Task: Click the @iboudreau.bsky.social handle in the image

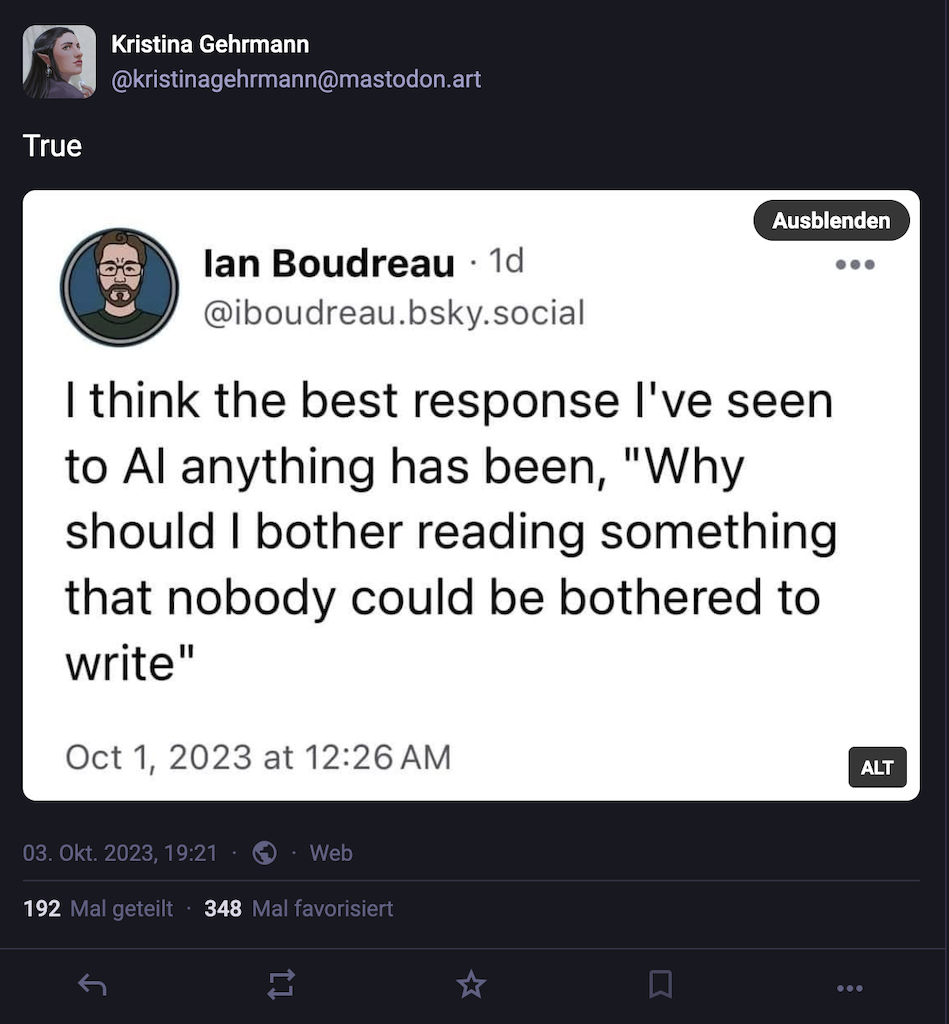Action: 394,312
